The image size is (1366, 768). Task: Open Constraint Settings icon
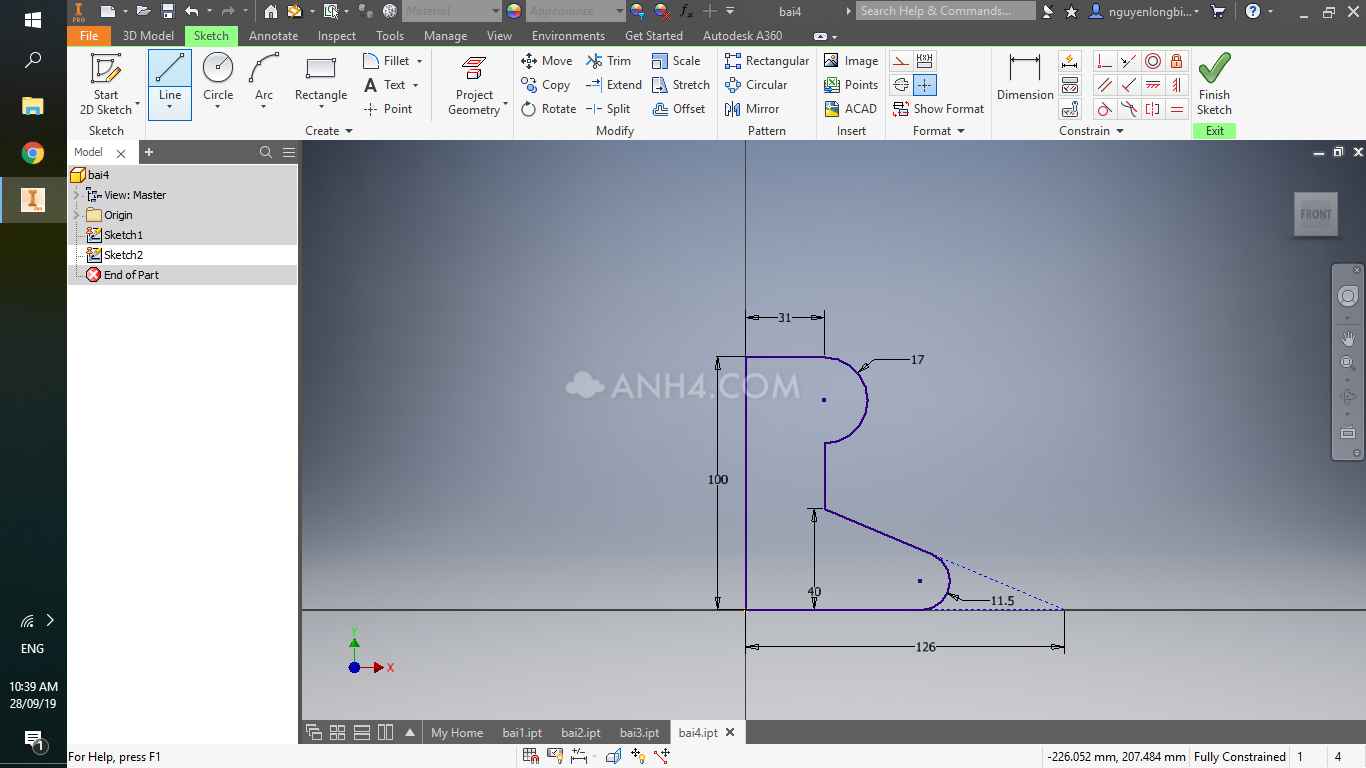[1070, 109]
